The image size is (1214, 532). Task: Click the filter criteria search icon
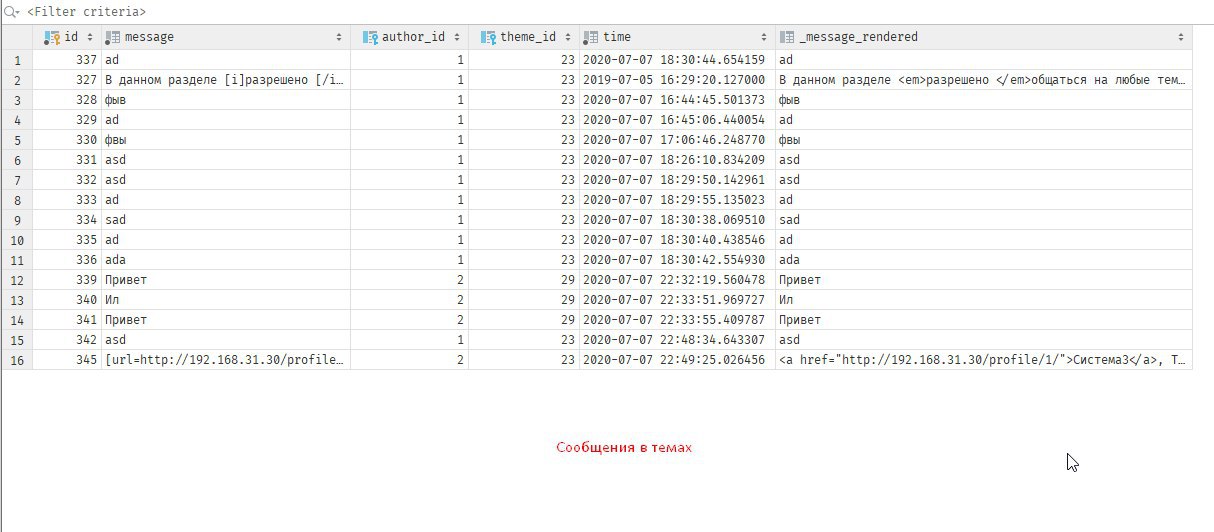[x=12, y=12]
